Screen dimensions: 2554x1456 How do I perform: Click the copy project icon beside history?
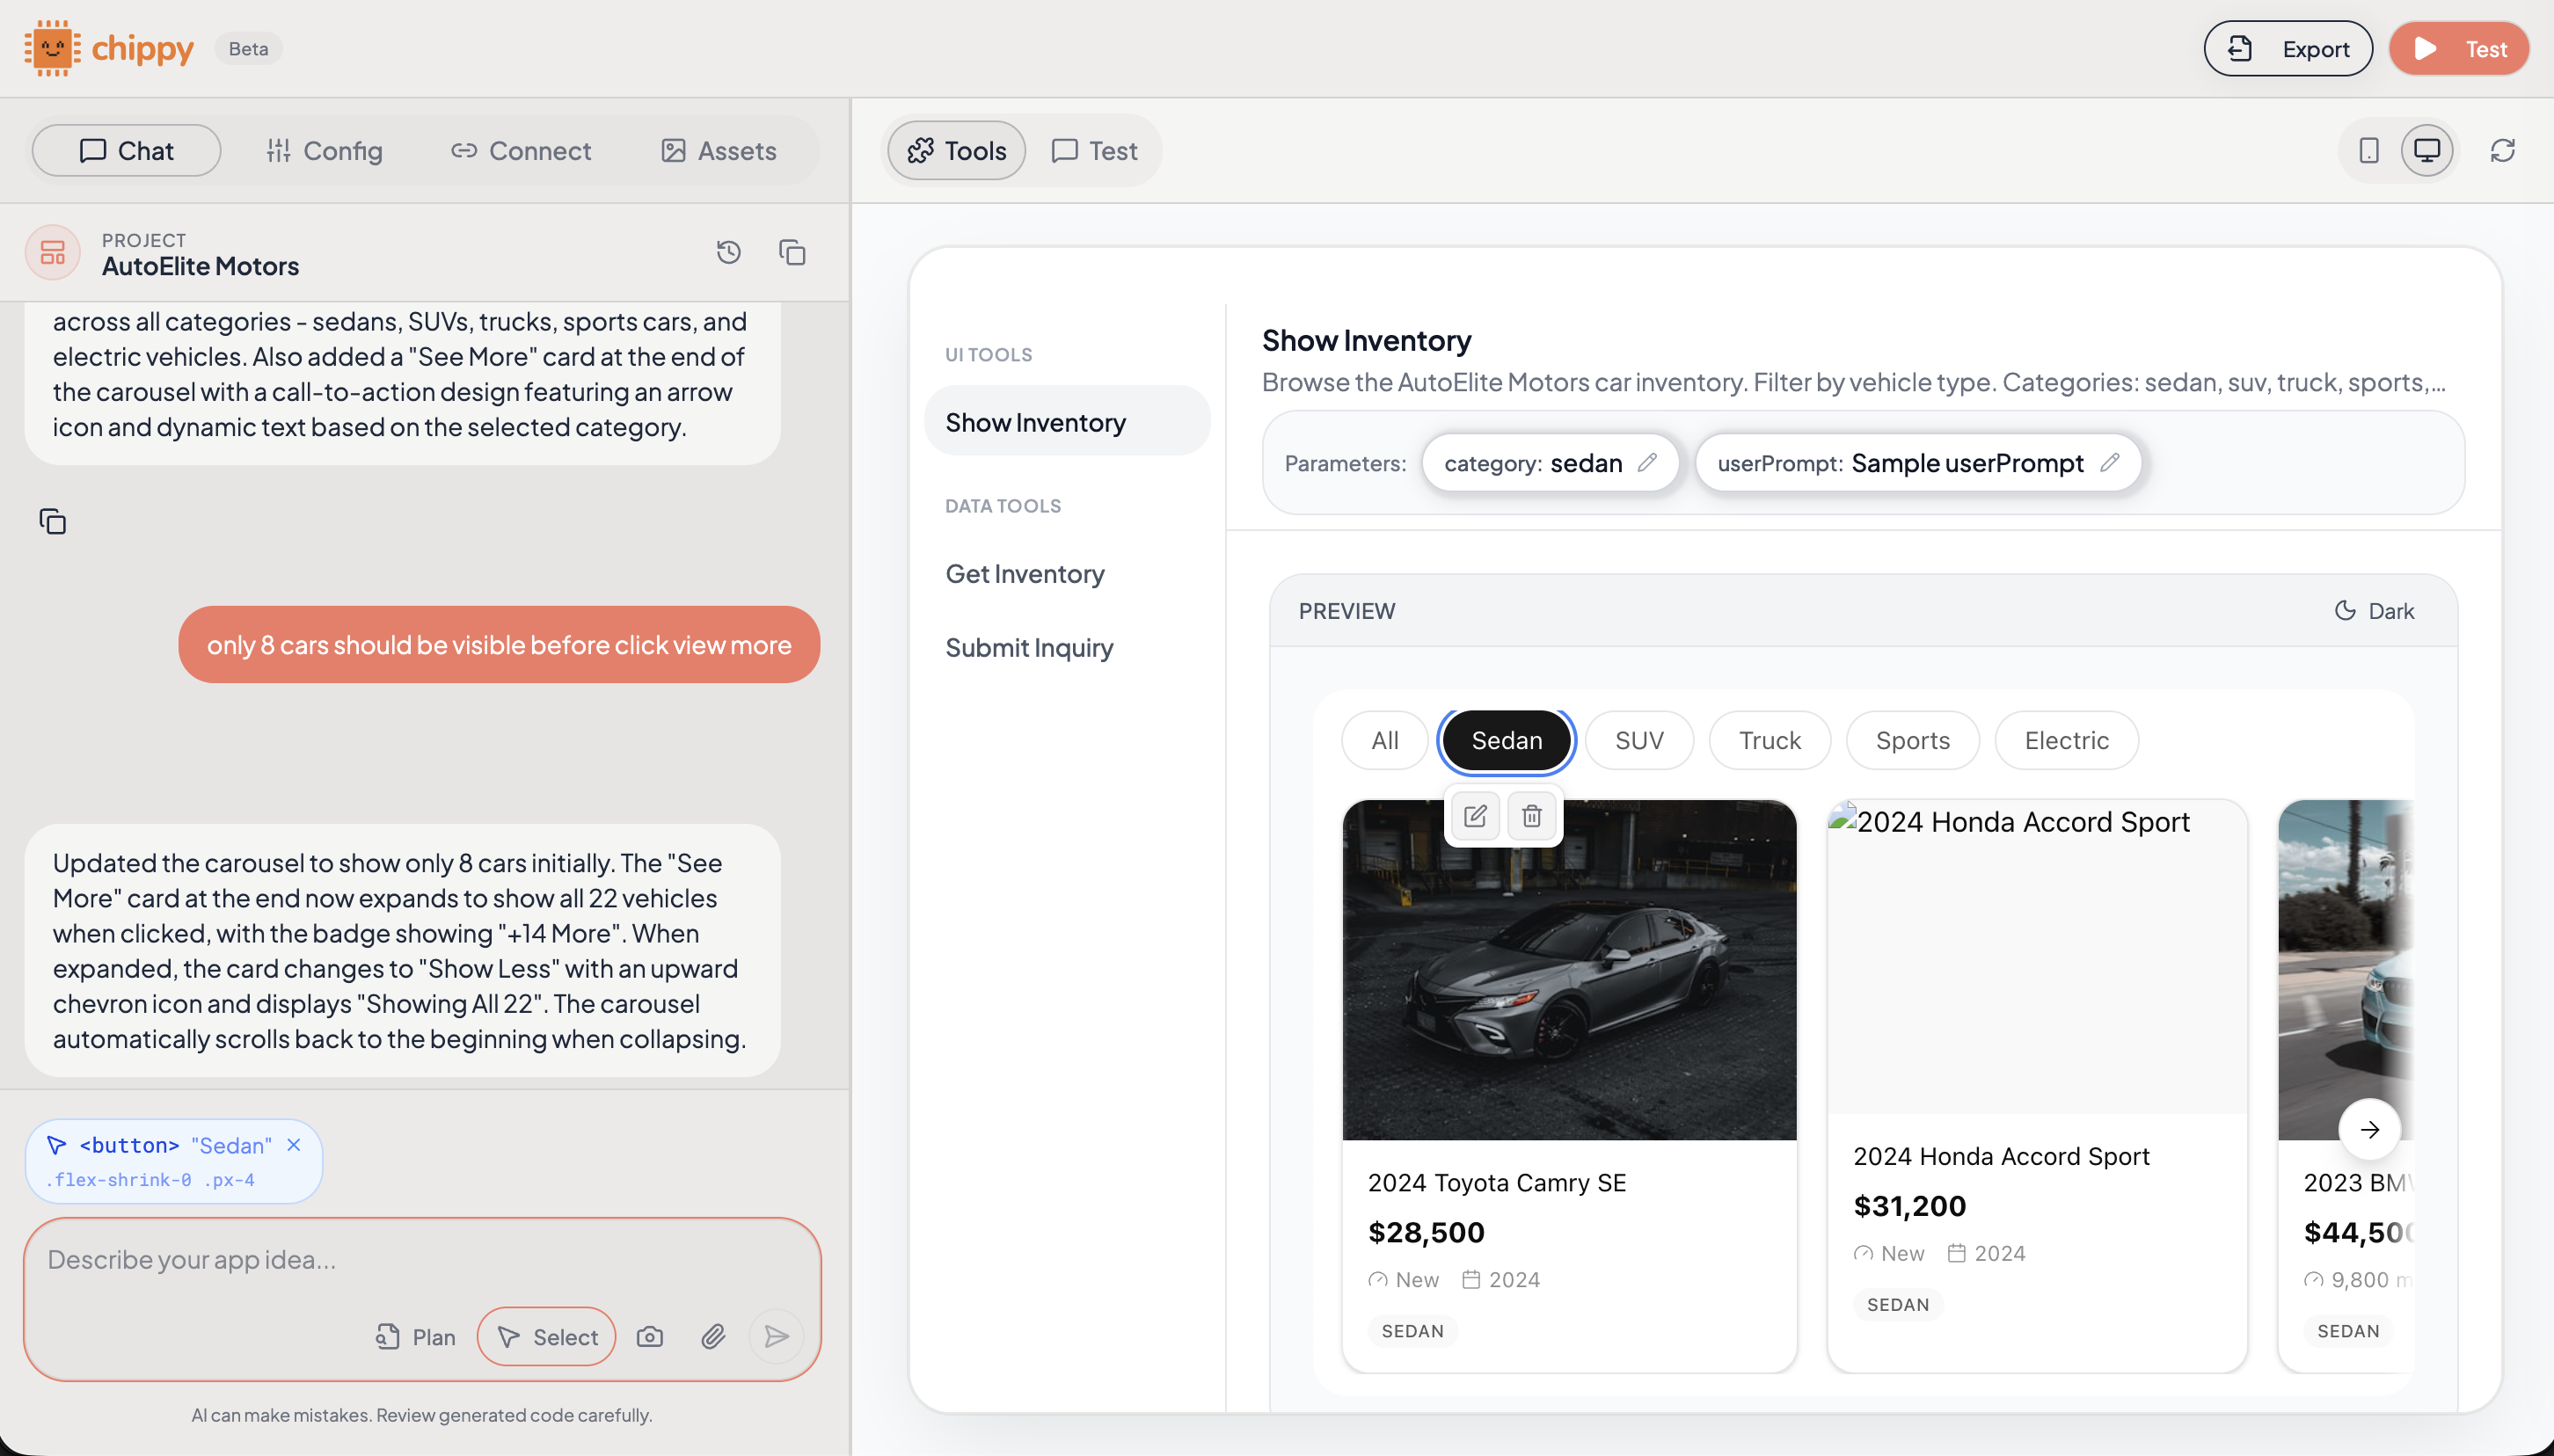click(792, 252)
